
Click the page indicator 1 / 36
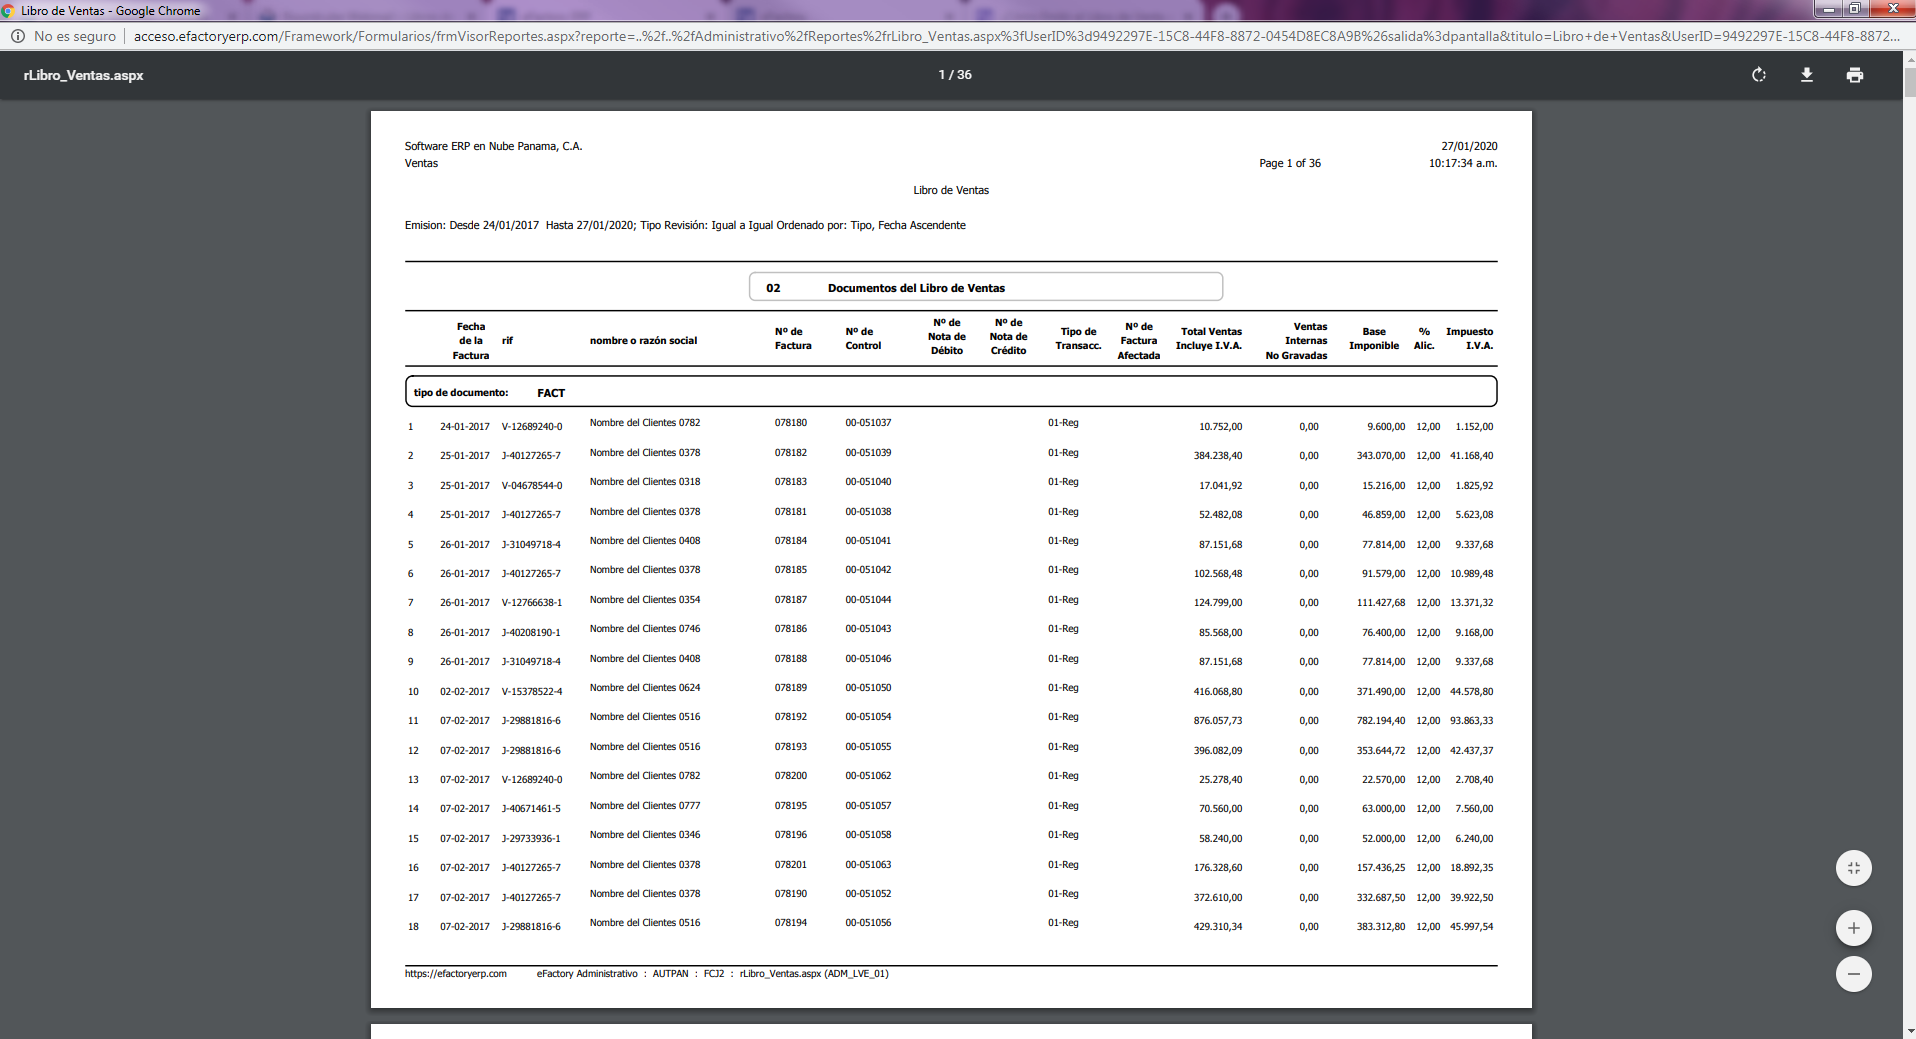click(954, 75)
